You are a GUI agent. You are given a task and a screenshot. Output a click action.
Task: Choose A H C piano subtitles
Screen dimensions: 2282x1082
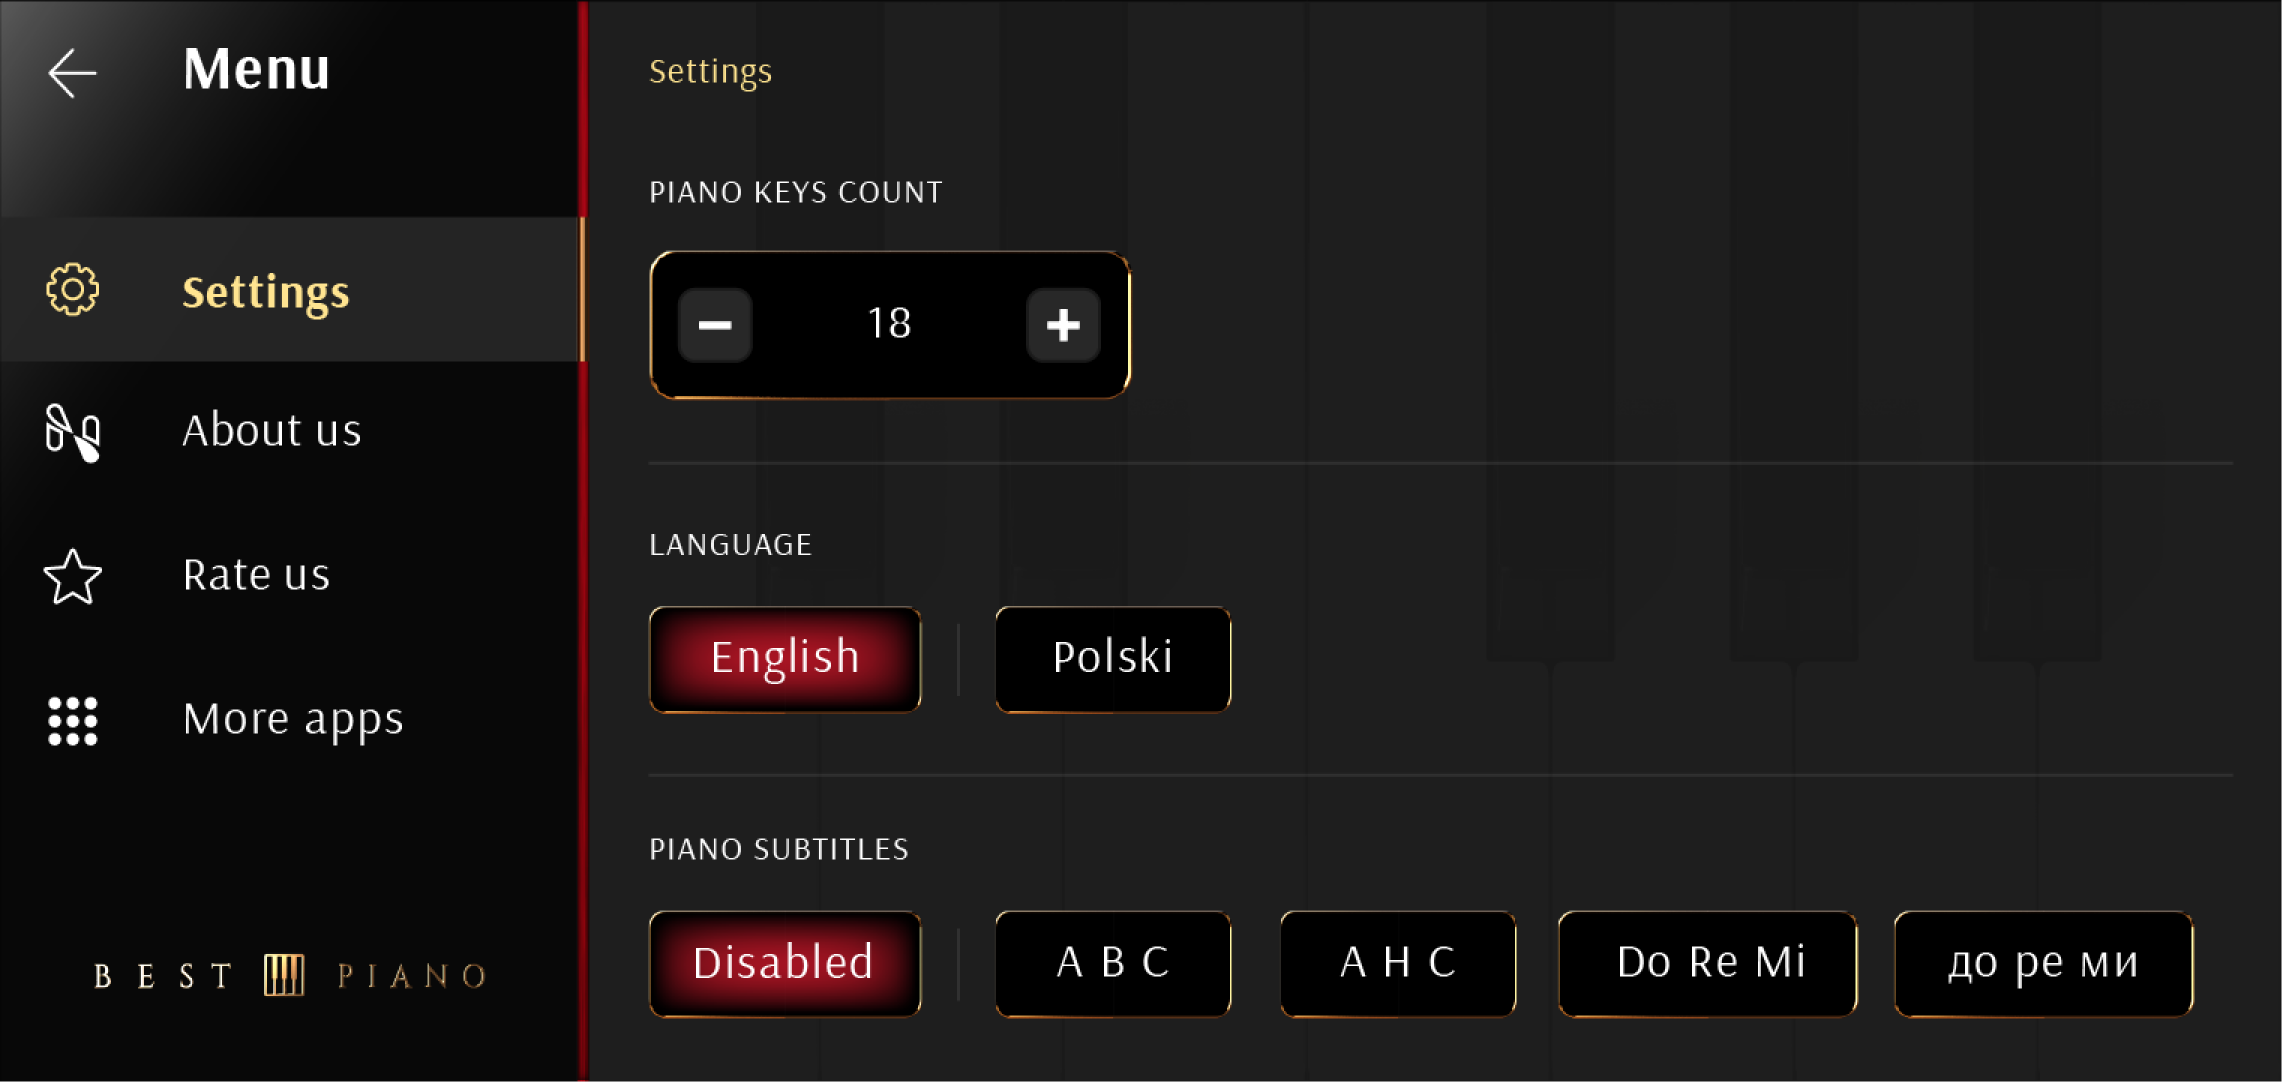1398,964
